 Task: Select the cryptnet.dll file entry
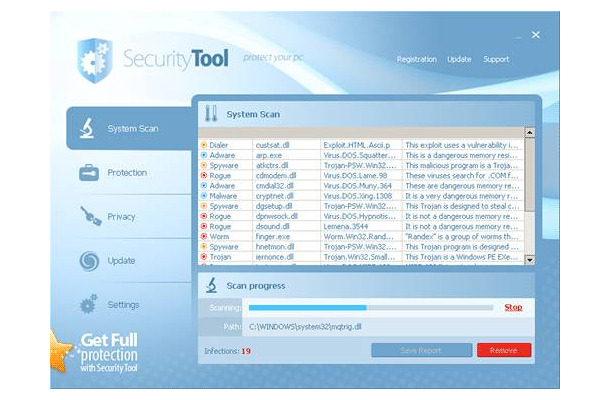(273, 196)
